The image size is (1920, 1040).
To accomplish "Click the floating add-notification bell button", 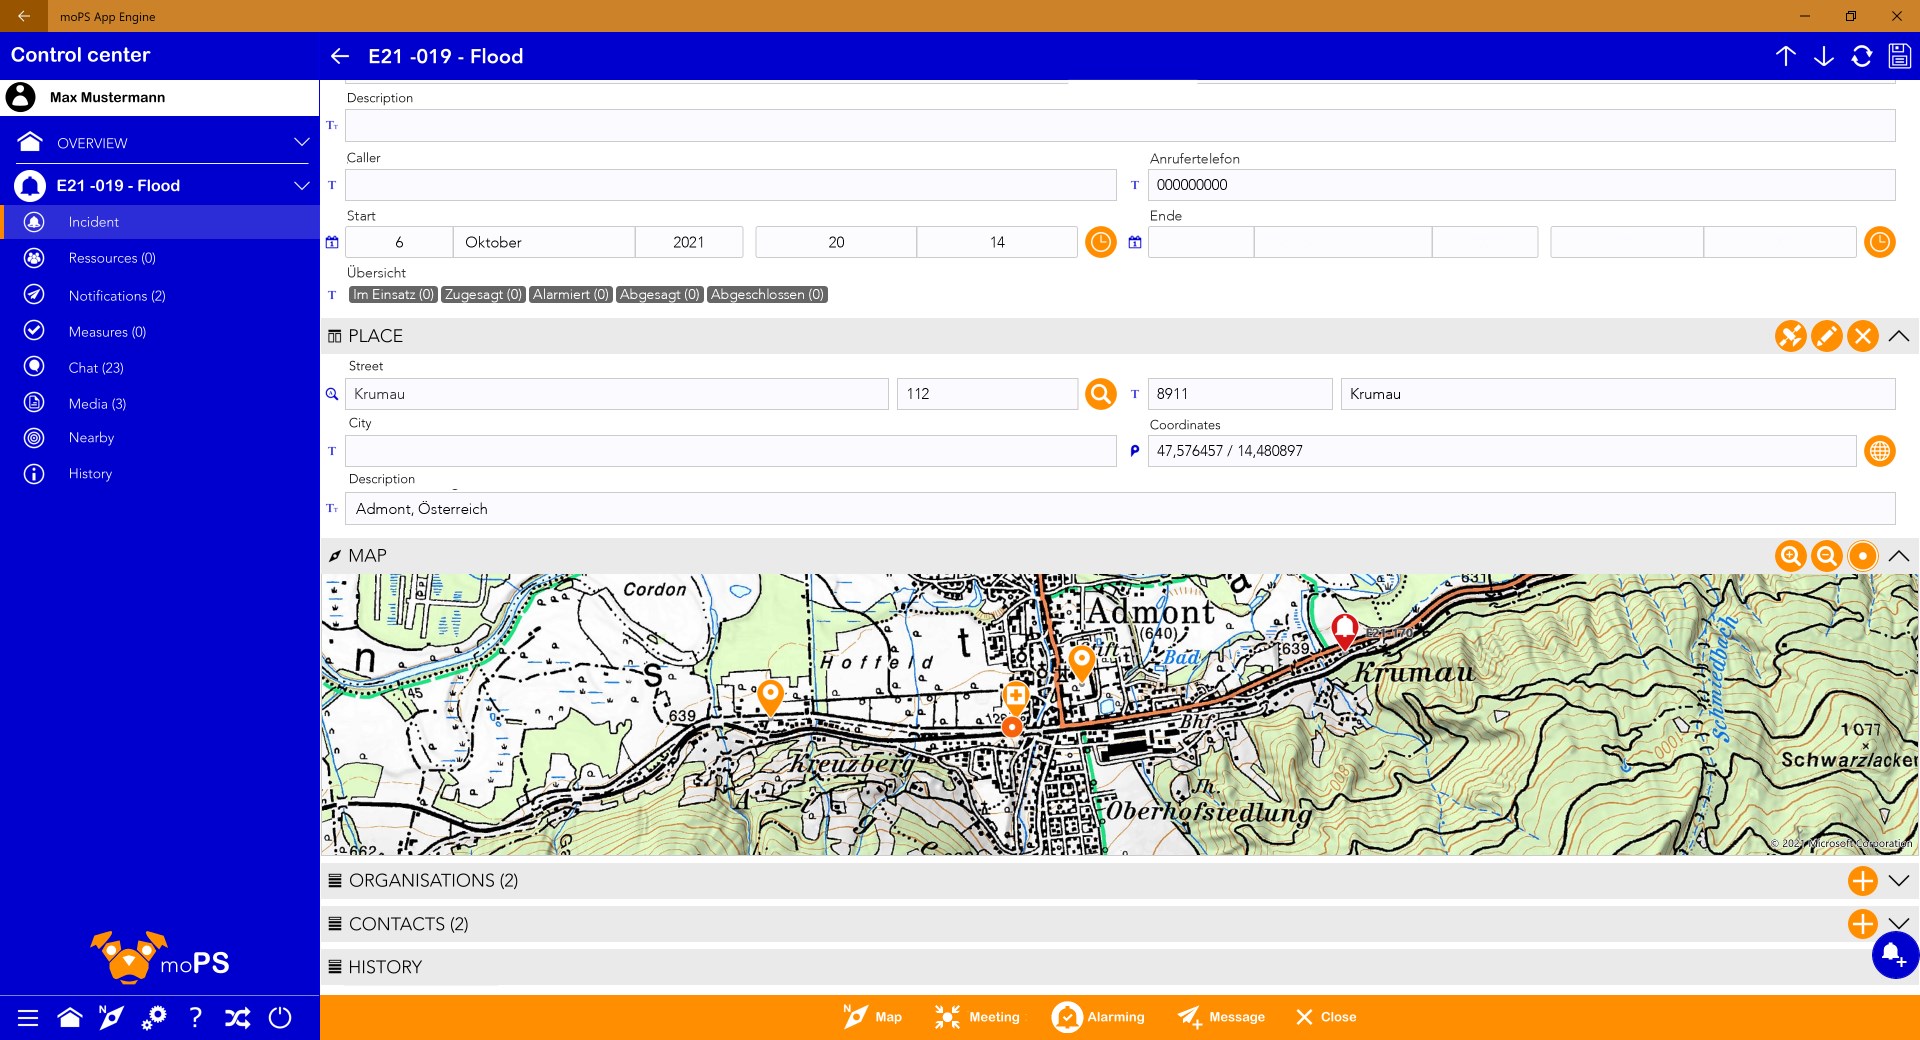I will [x=1894, y=955].
